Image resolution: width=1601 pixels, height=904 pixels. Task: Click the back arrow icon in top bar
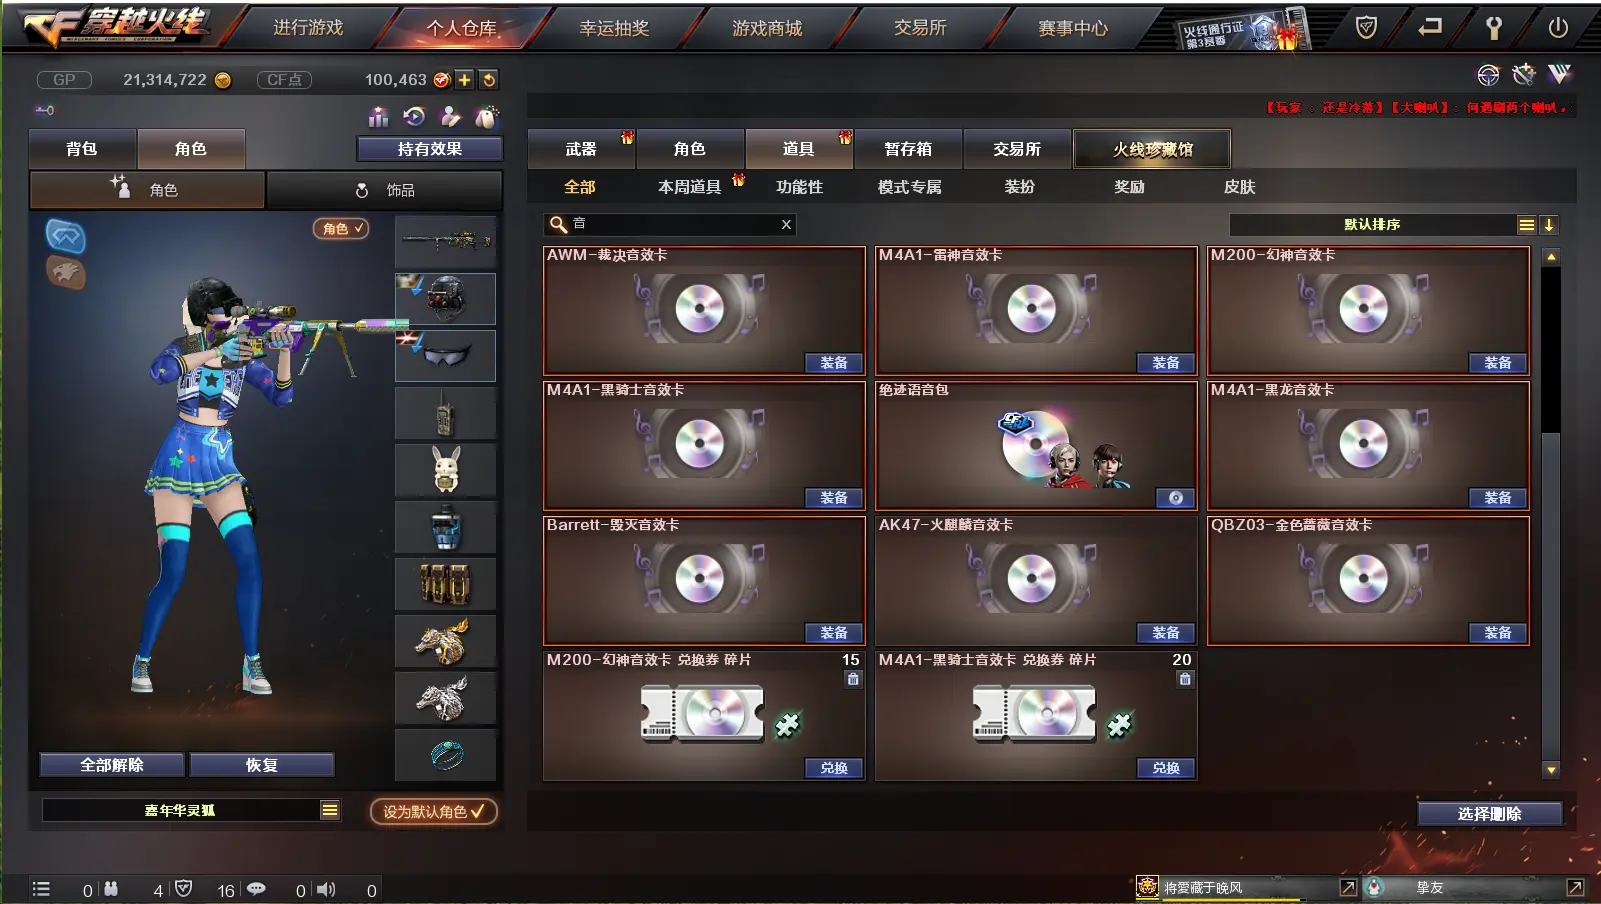pyautogui.click(x=1430, y=27)
